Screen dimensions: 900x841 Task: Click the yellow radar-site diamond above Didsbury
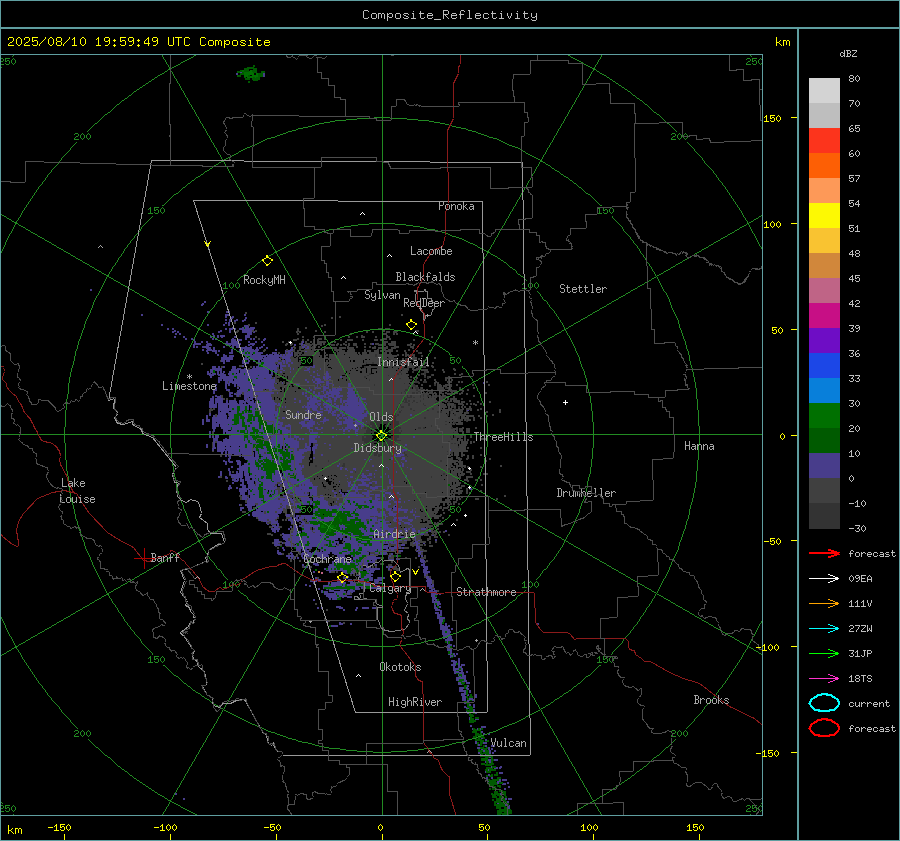tap(382, 436)
